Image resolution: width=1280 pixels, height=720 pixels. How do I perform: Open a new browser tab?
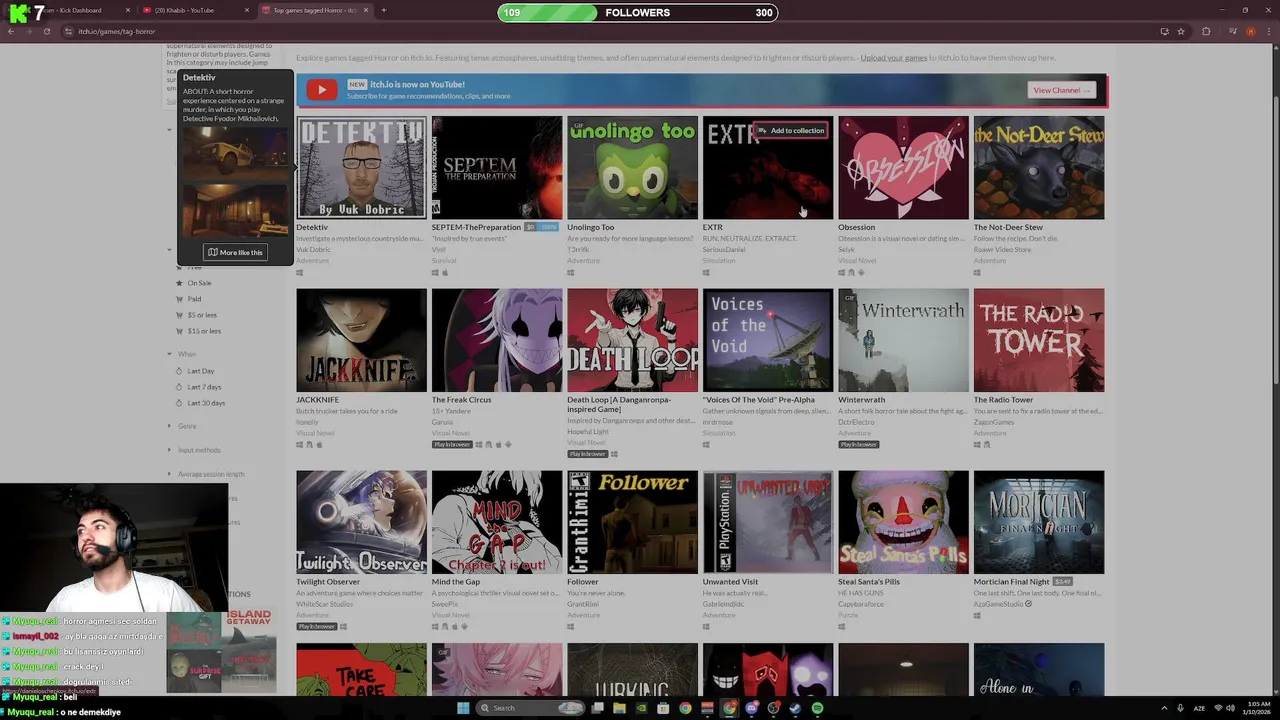[383, 10]
